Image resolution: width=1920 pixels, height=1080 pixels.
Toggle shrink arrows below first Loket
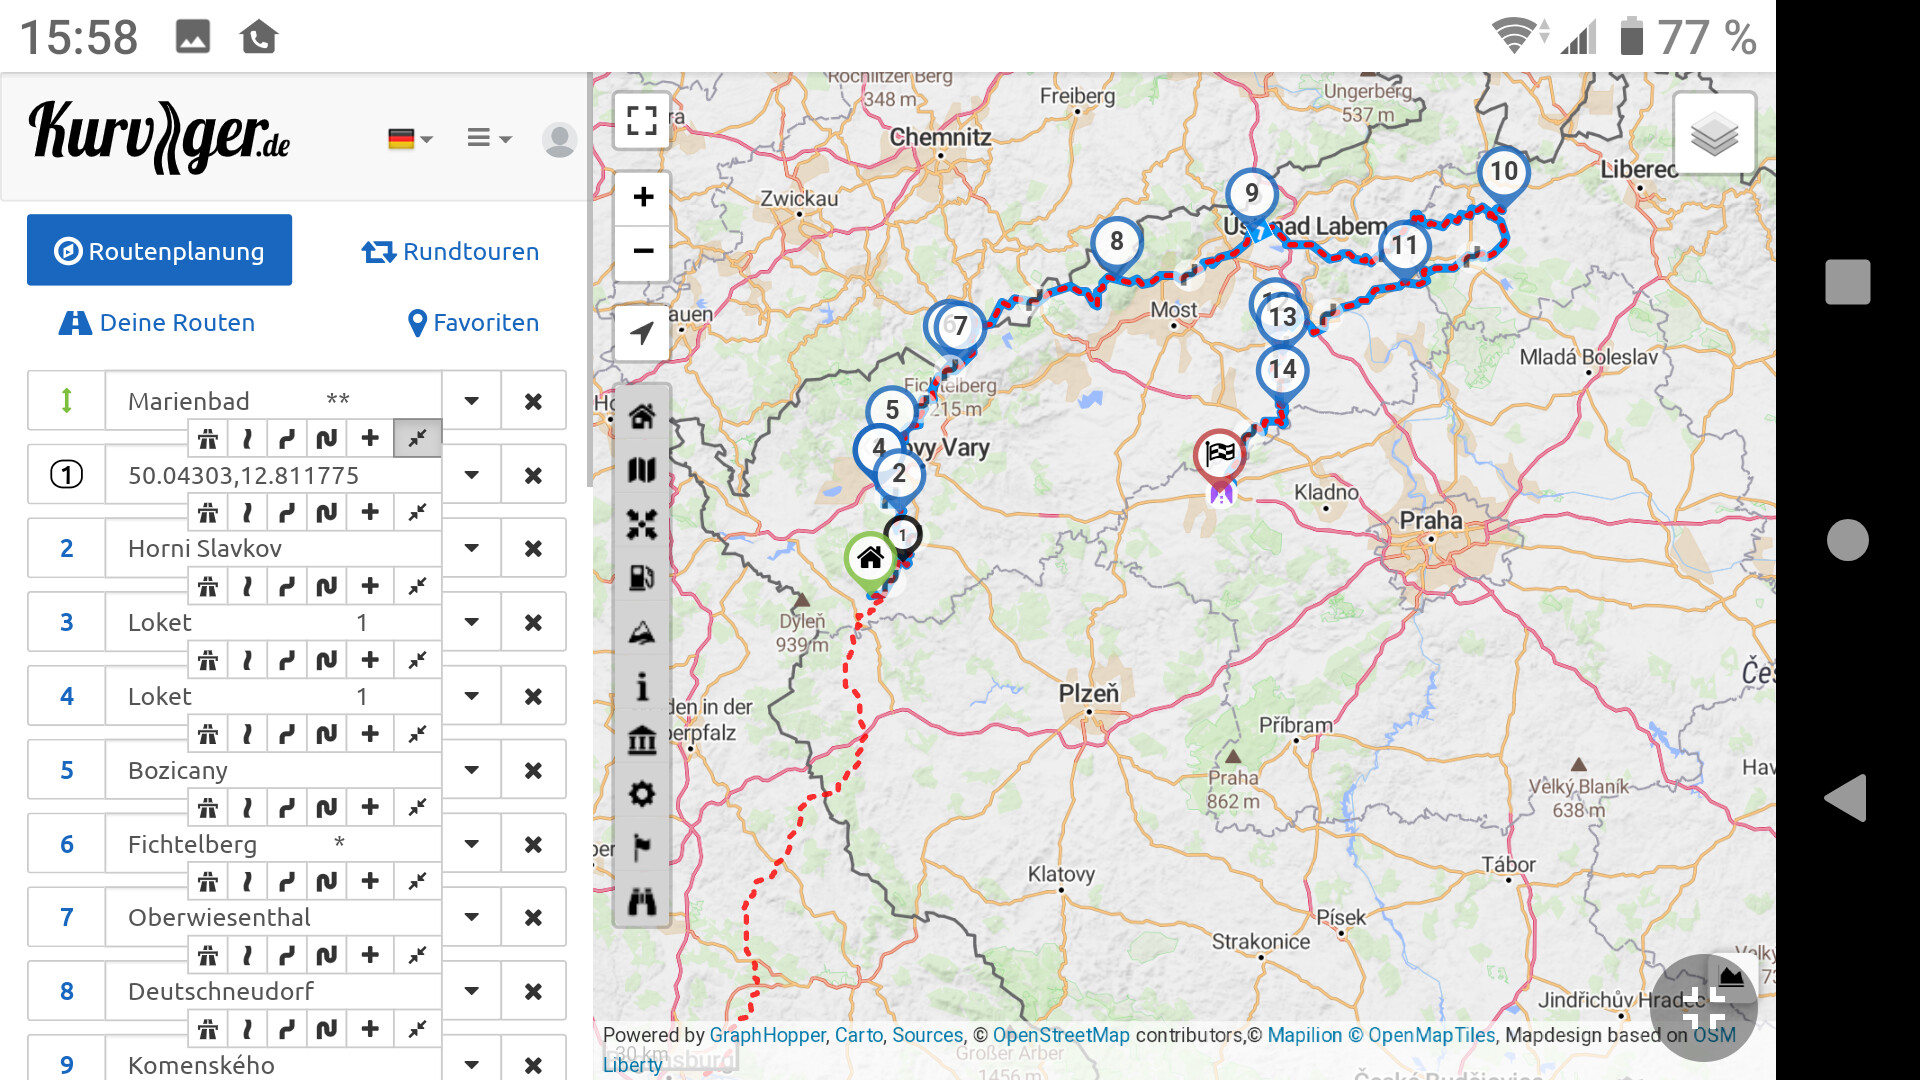(x=417, y=659)
